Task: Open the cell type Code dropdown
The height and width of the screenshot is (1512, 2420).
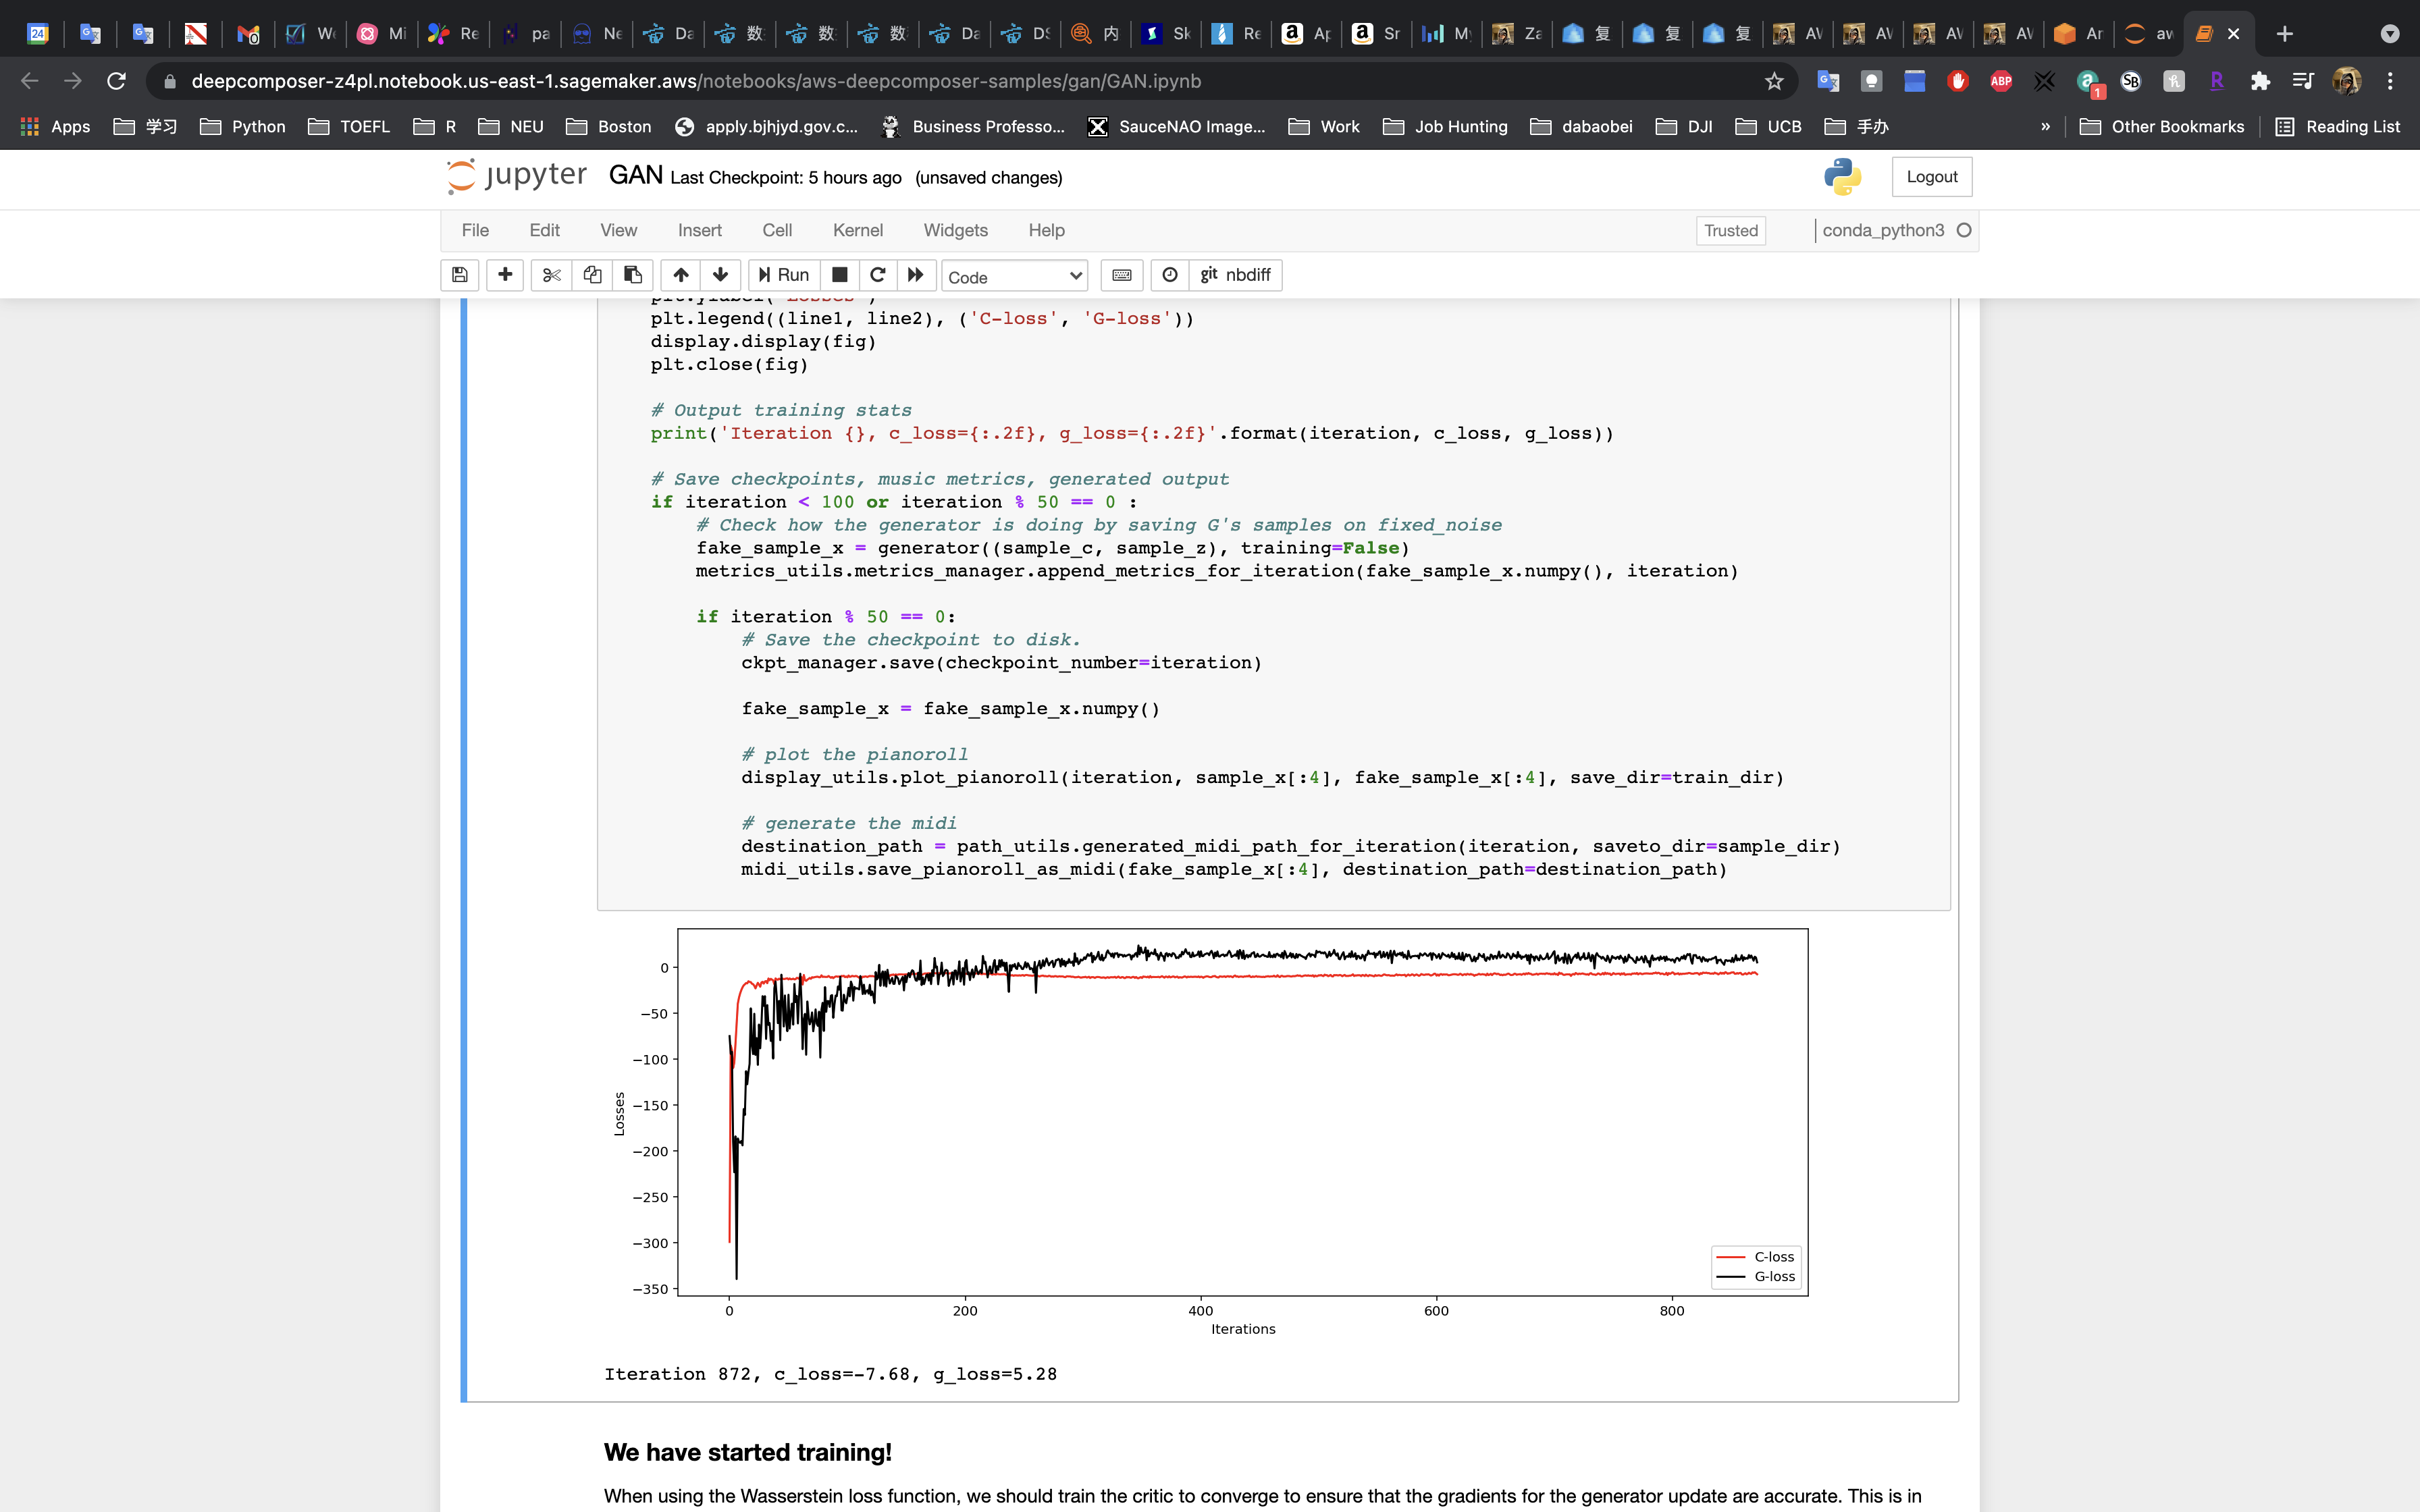Action: point(1014,277)
